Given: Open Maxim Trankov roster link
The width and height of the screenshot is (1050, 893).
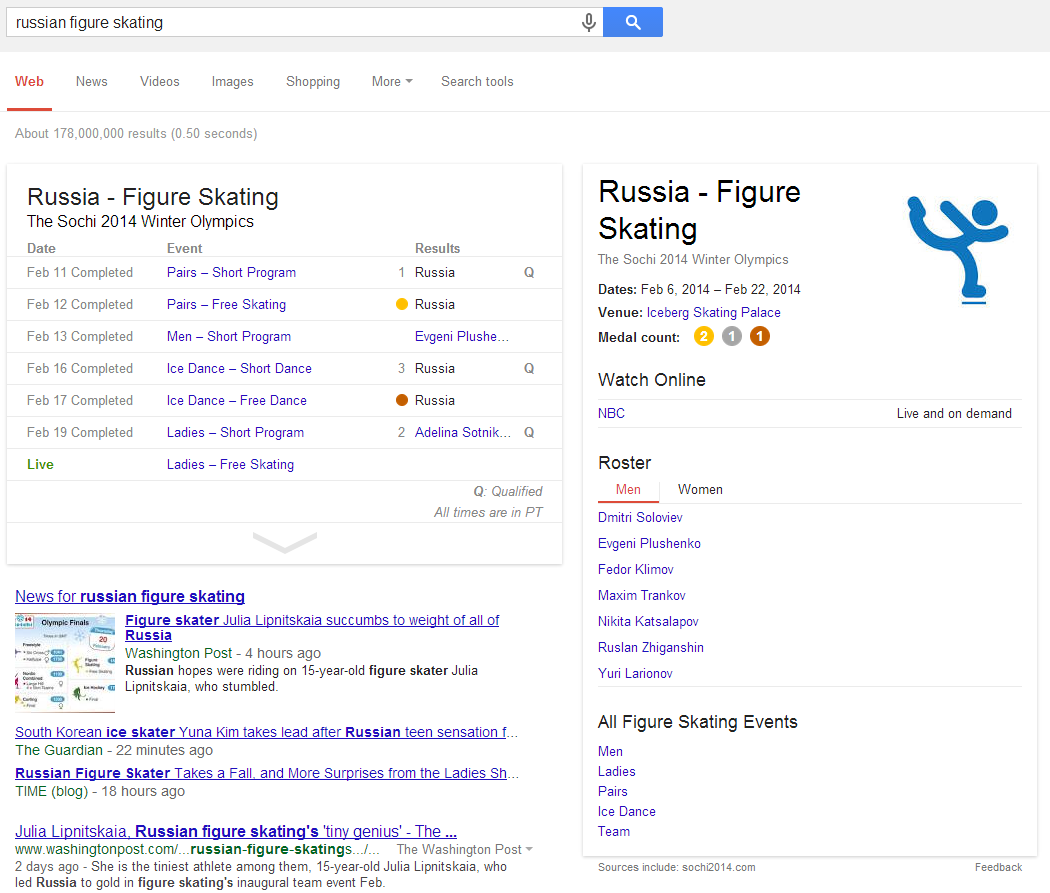Looking at the screenshot, I should (642, 595).
